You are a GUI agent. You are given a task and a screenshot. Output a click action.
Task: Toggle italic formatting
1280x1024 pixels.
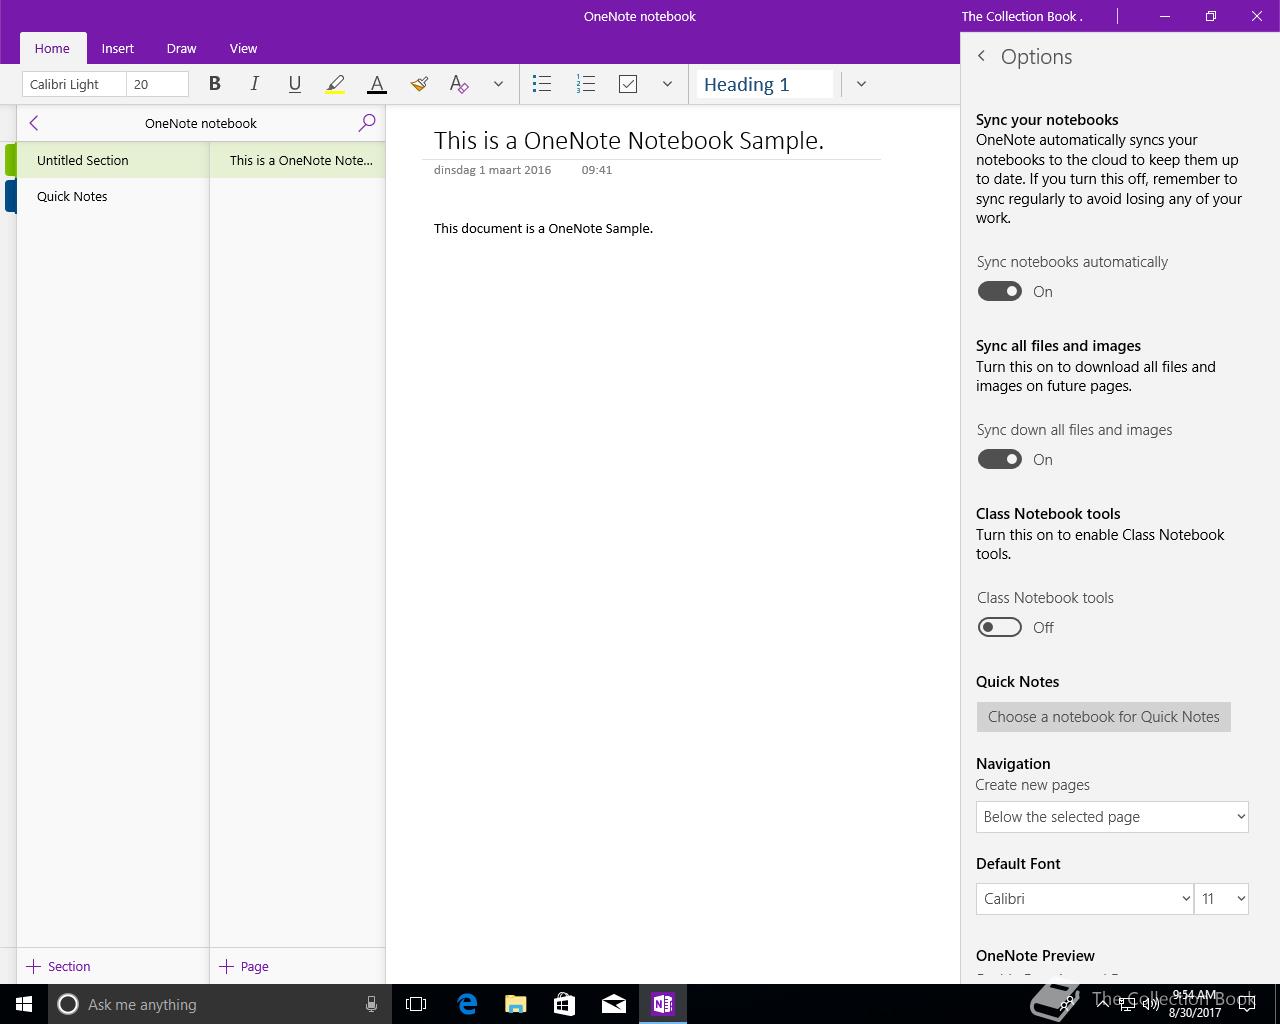[254, 84]
